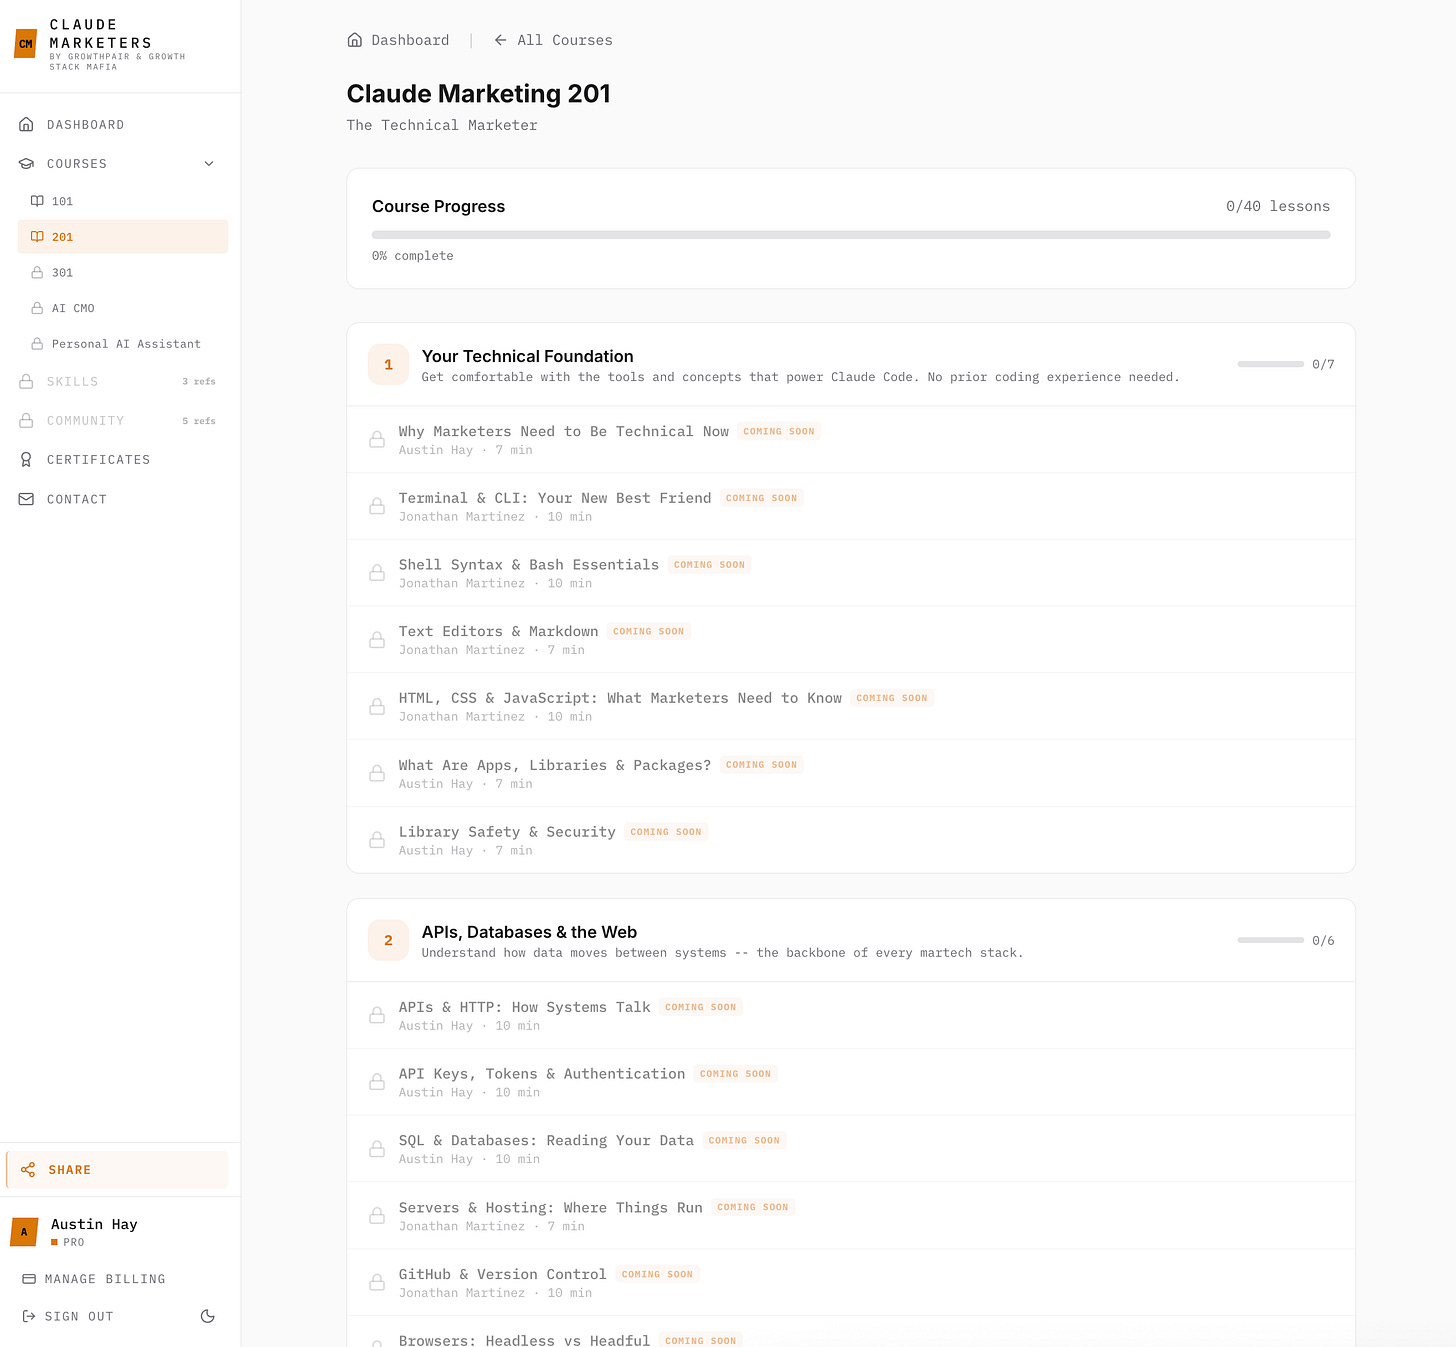Click lock icon for GitHub & Version Control
This screenshot has width=1456, height=1347.
pyautogui.click(x=377, y=1283)
